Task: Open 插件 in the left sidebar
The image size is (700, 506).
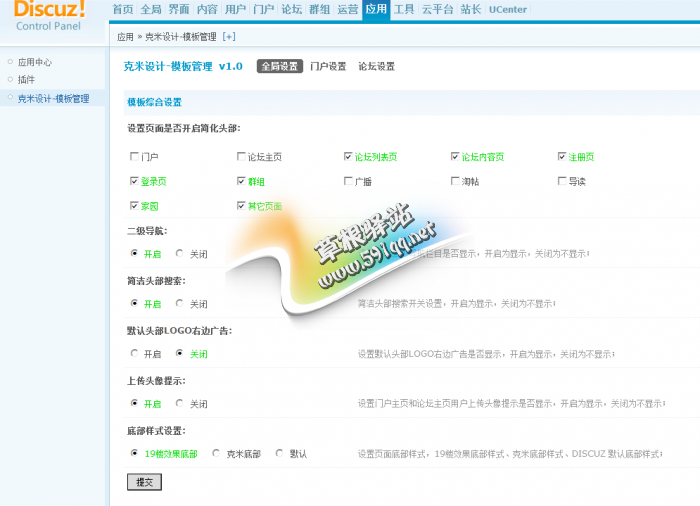Action: click(27, 80)
